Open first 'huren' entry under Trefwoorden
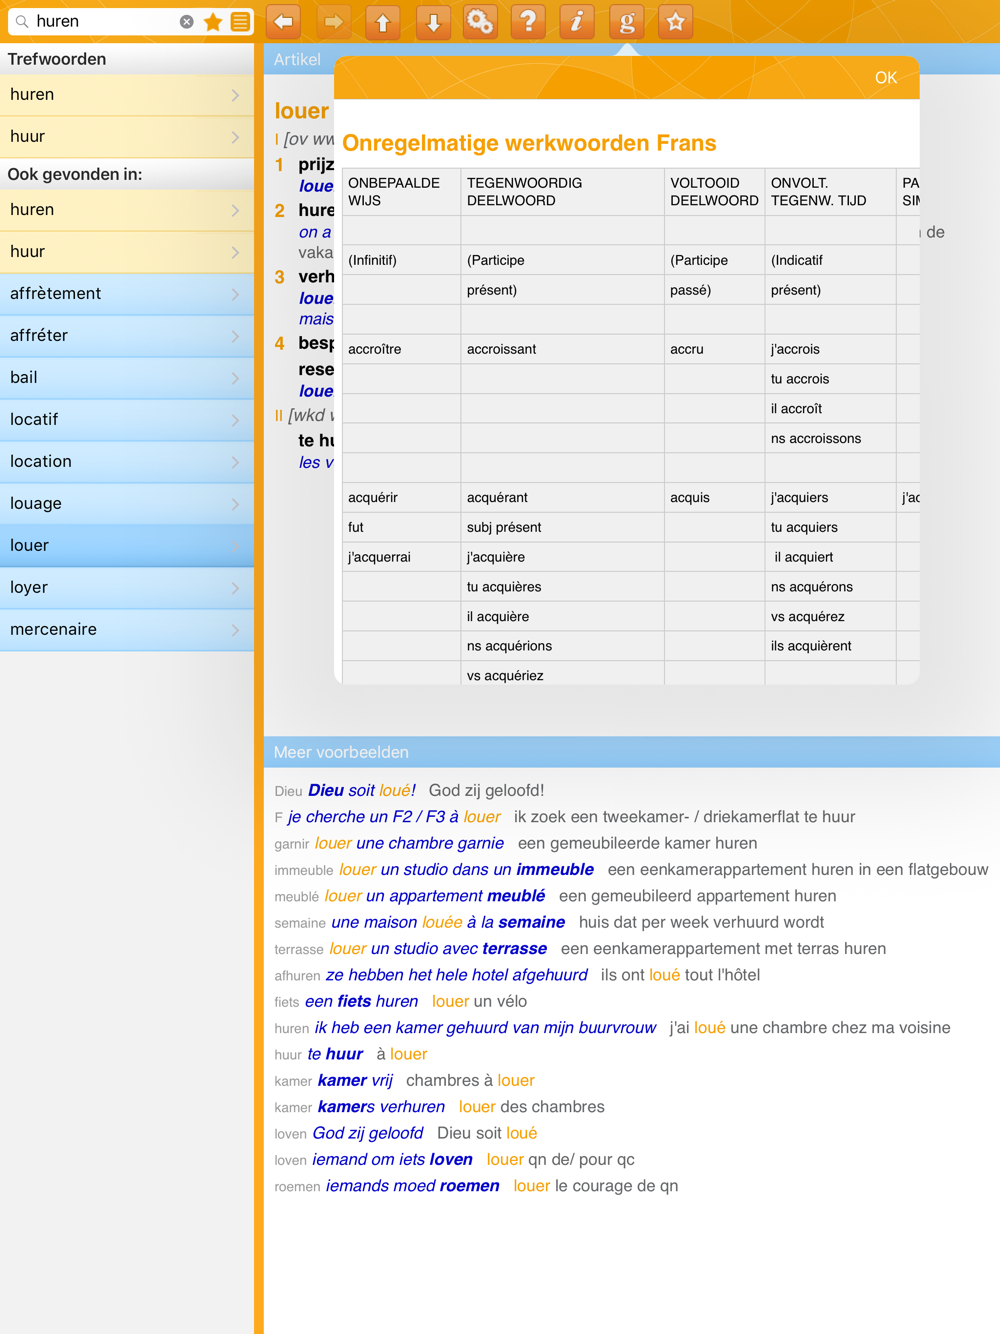The height and width of the screenshot is (1334, 1000). point(127,95)
